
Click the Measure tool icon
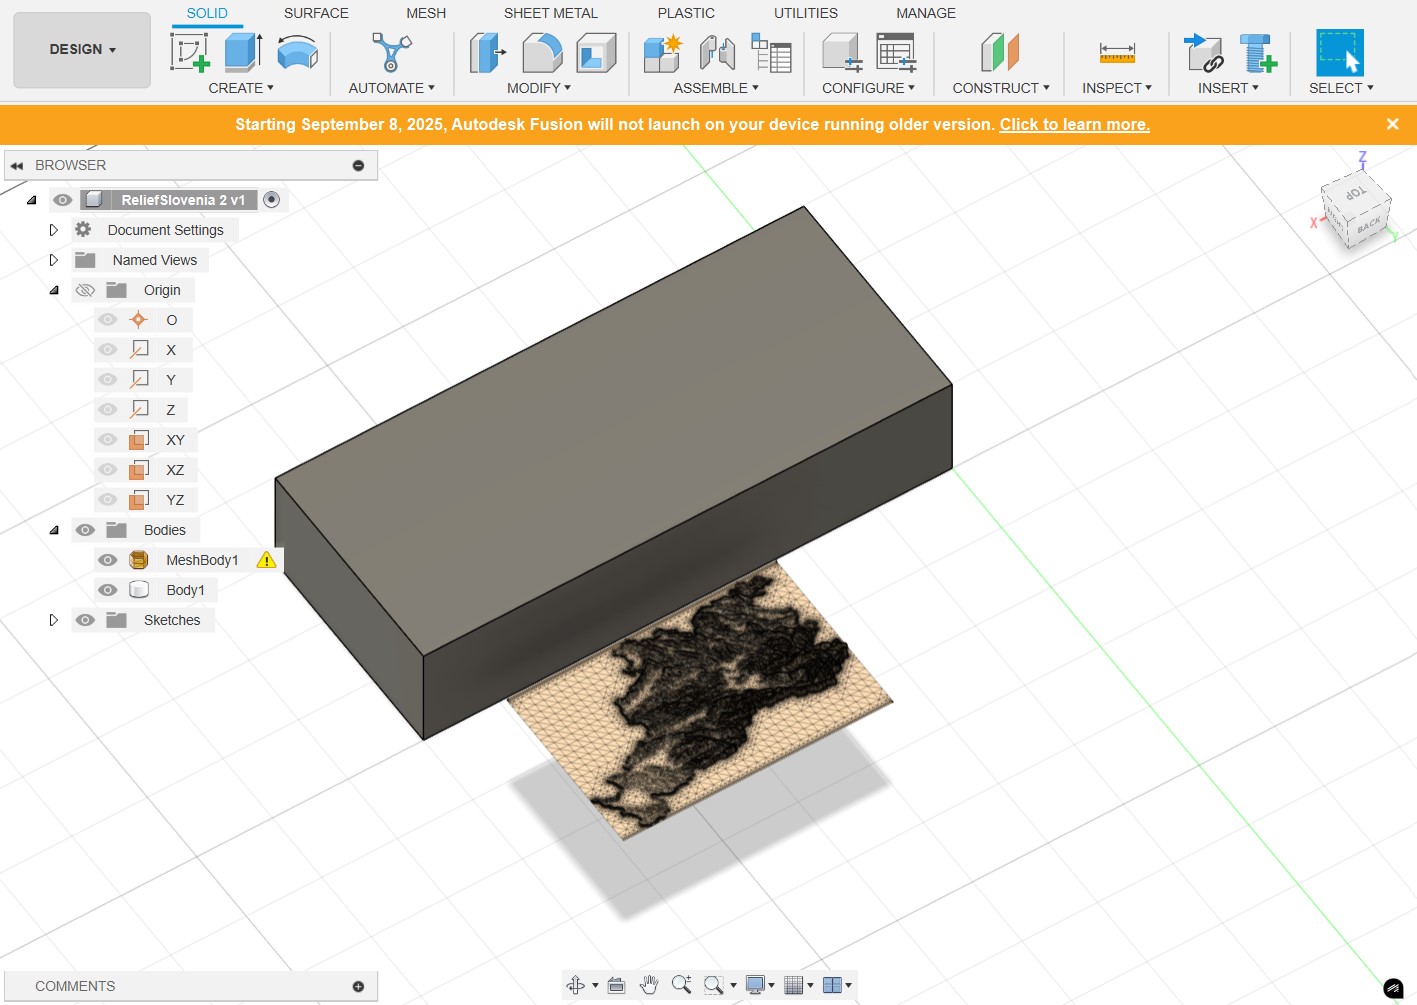[1116, 52]
